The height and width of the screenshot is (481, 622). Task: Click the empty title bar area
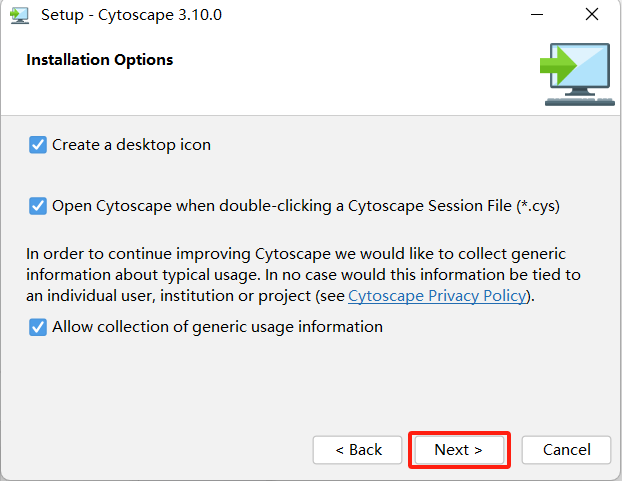pos(350,15)
